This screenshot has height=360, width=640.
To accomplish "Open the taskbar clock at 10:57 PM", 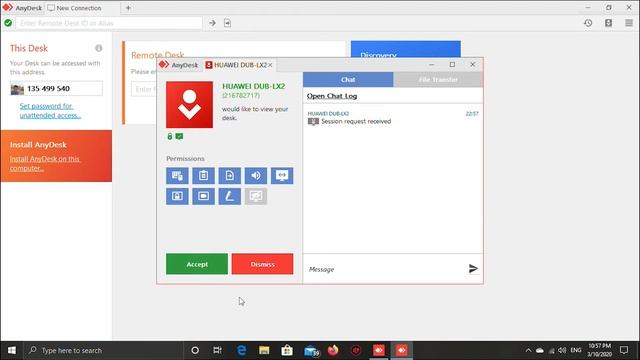I will [x=600, y=350].
